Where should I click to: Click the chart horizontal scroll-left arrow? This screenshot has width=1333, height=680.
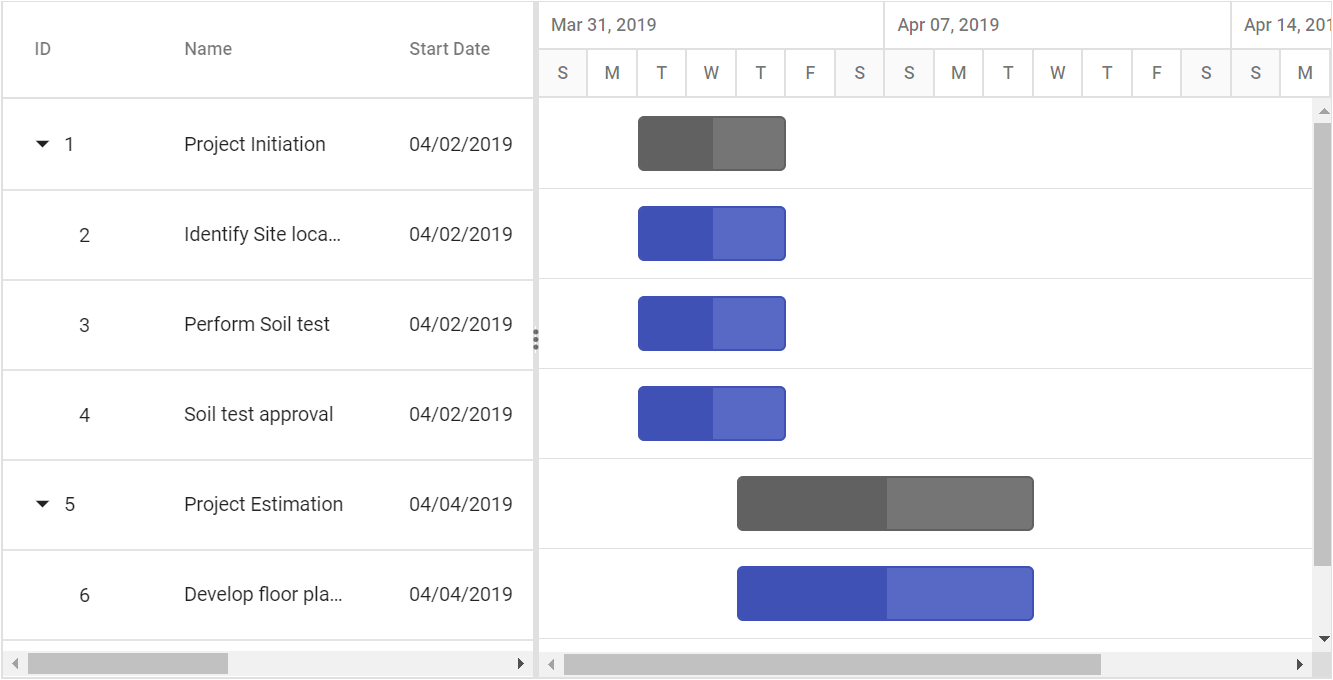(551, 664)
